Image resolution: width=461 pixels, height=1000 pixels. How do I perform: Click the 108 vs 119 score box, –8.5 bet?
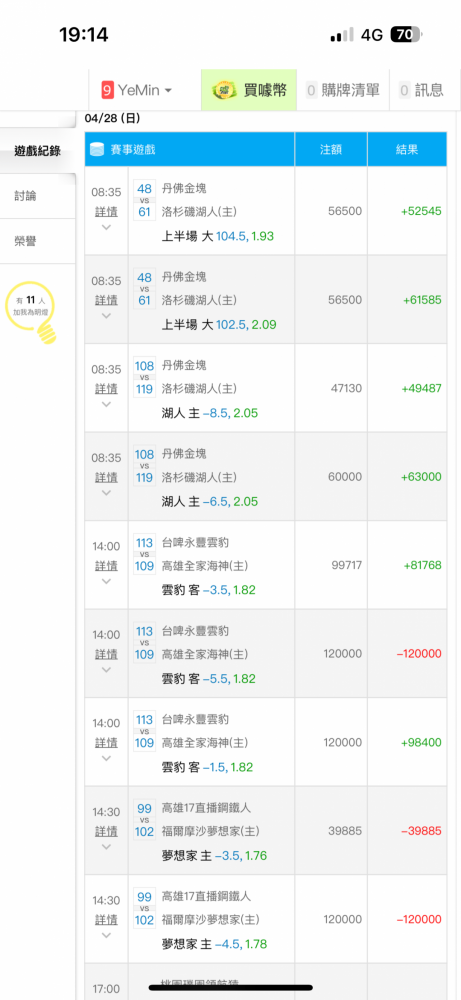(x=145, y=377)
